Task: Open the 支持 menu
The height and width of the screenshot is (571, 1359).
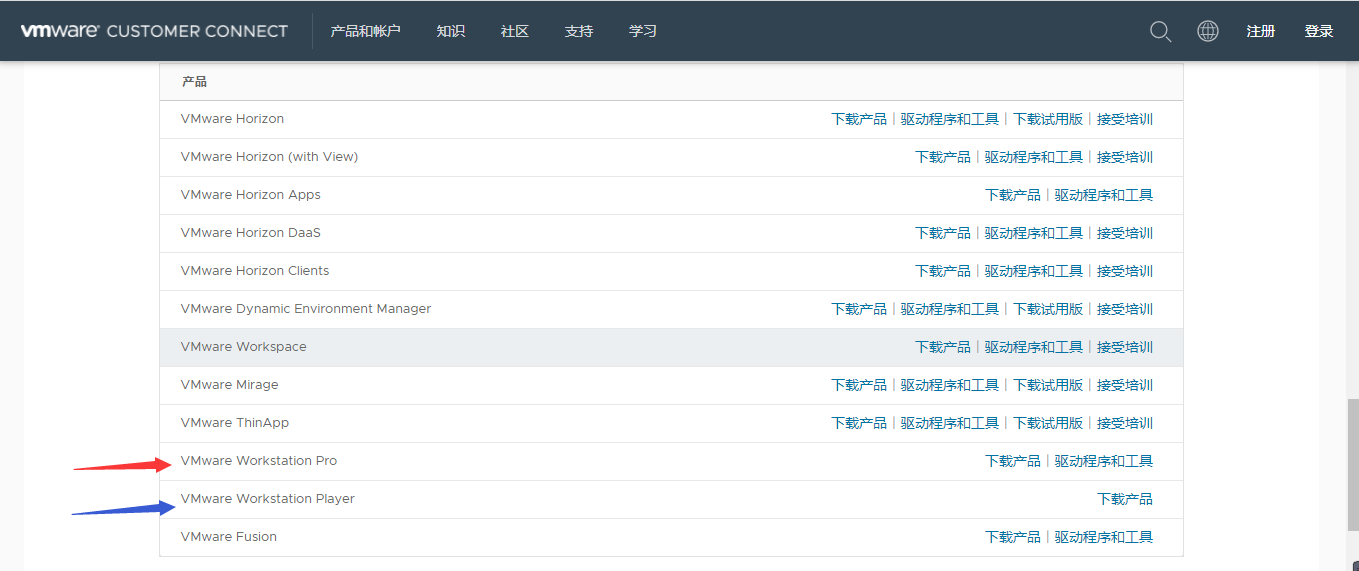Action: coord(579,31)
